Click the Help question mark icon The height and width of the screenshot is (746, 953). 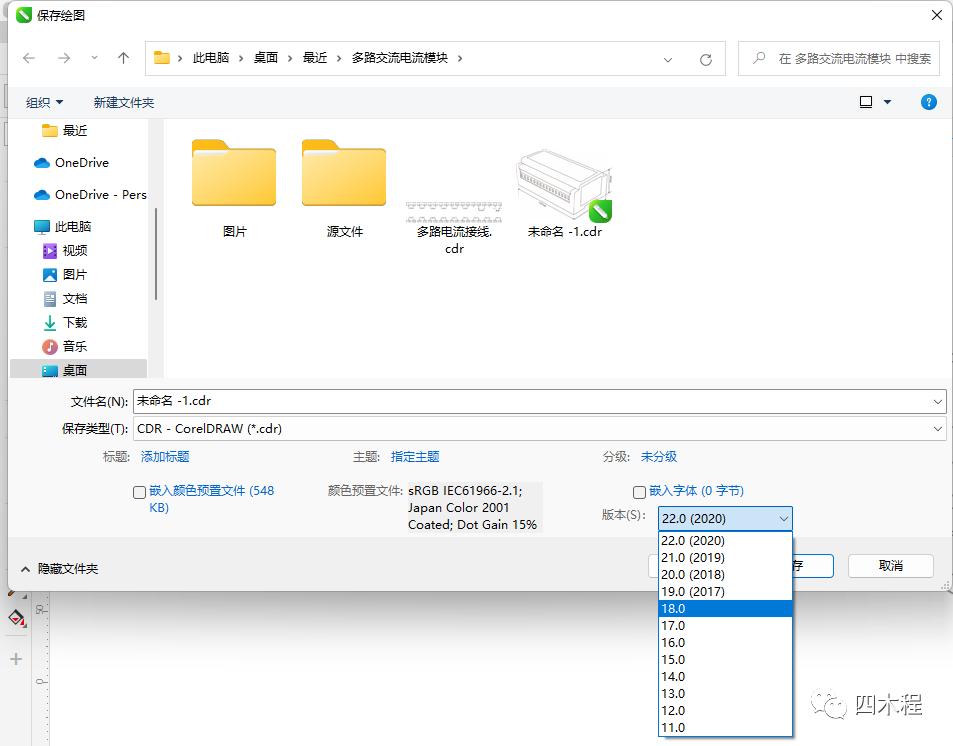[928, 101]
